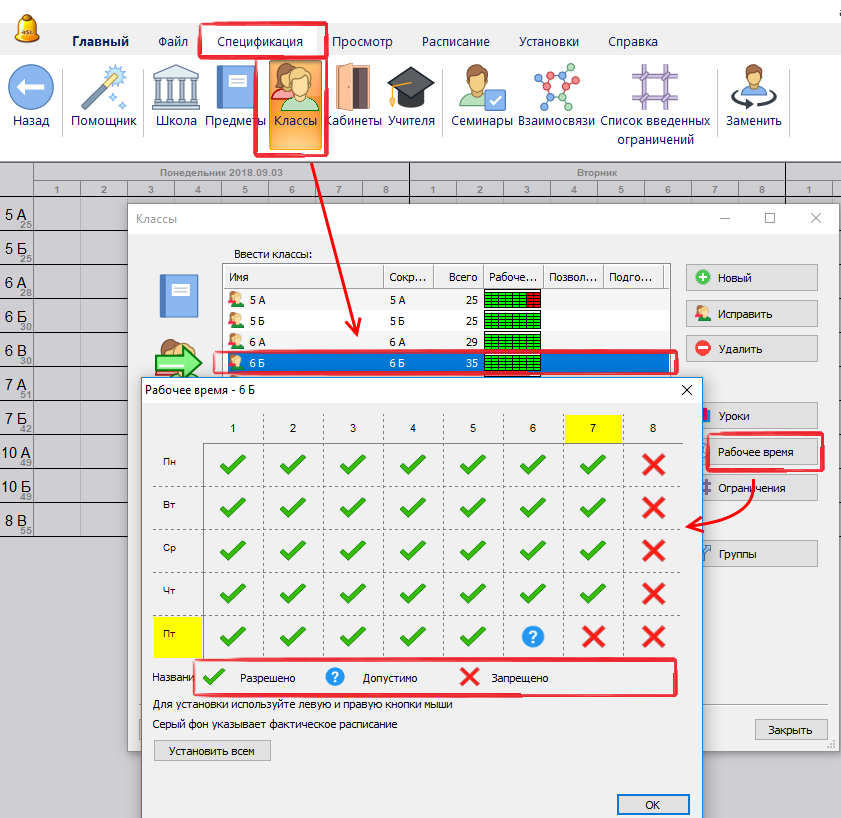Confirm with the OK button
Viewport: 841px width, 818px height.
tap(652, 804)
